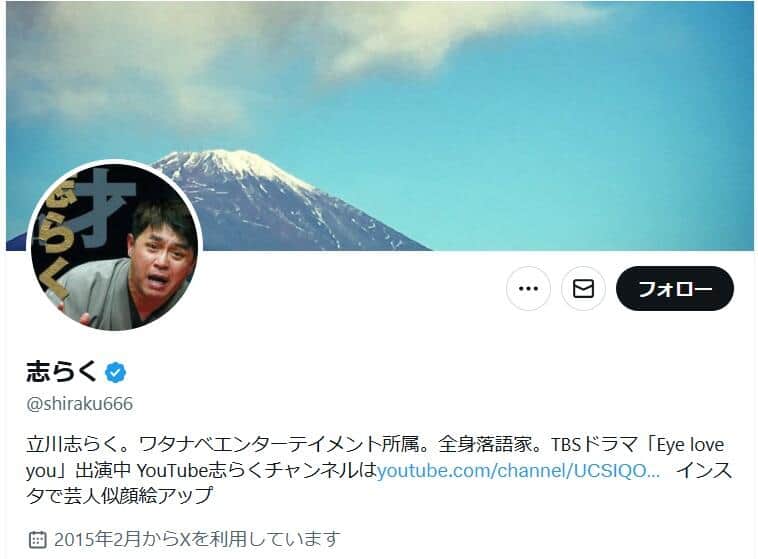Open the three-dot more options menu
This screenshot has width=758, height=559.
528,288
